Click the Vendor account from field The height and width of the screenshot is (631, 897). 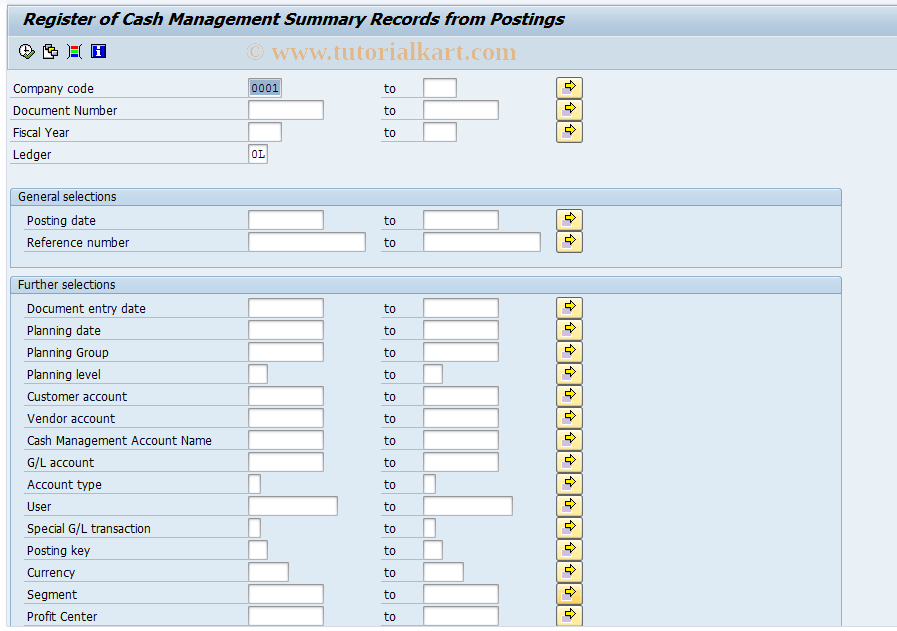pos(286,418)
